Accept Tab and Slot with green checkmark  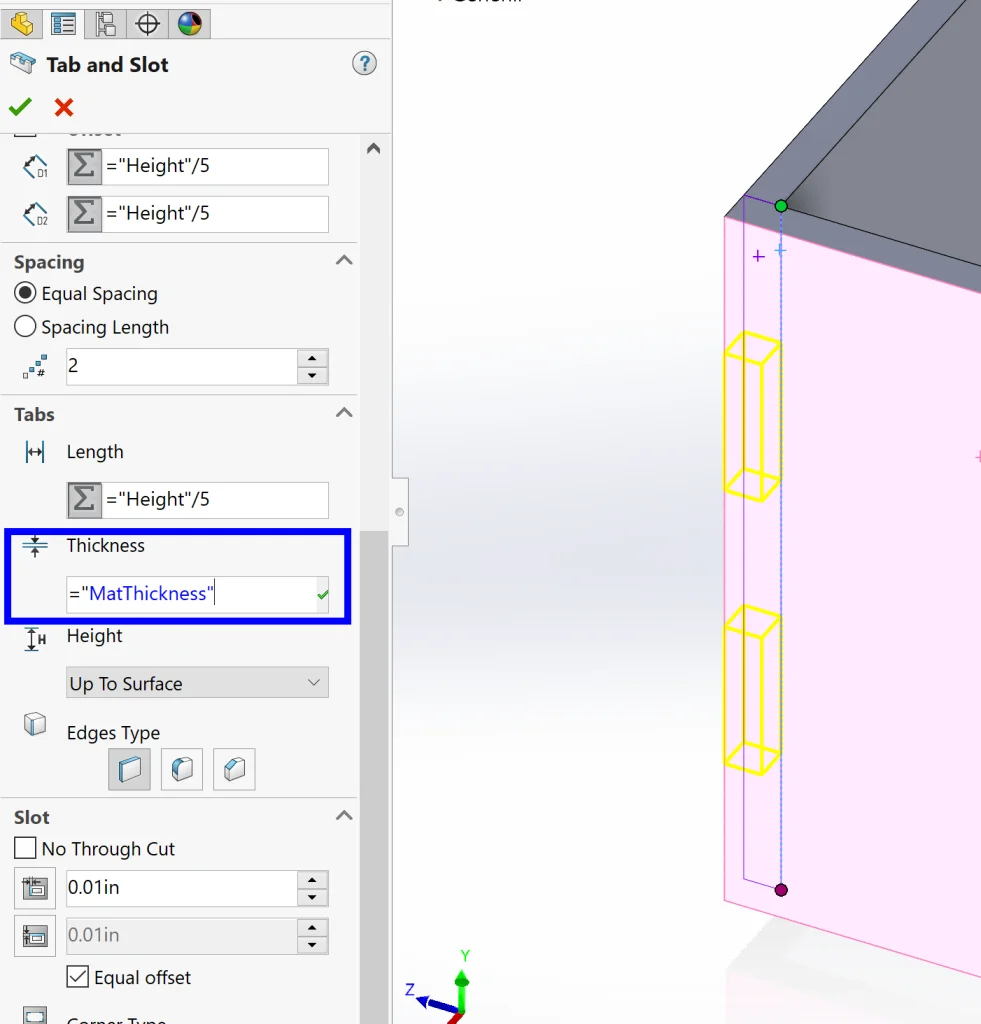coord(20,106)
